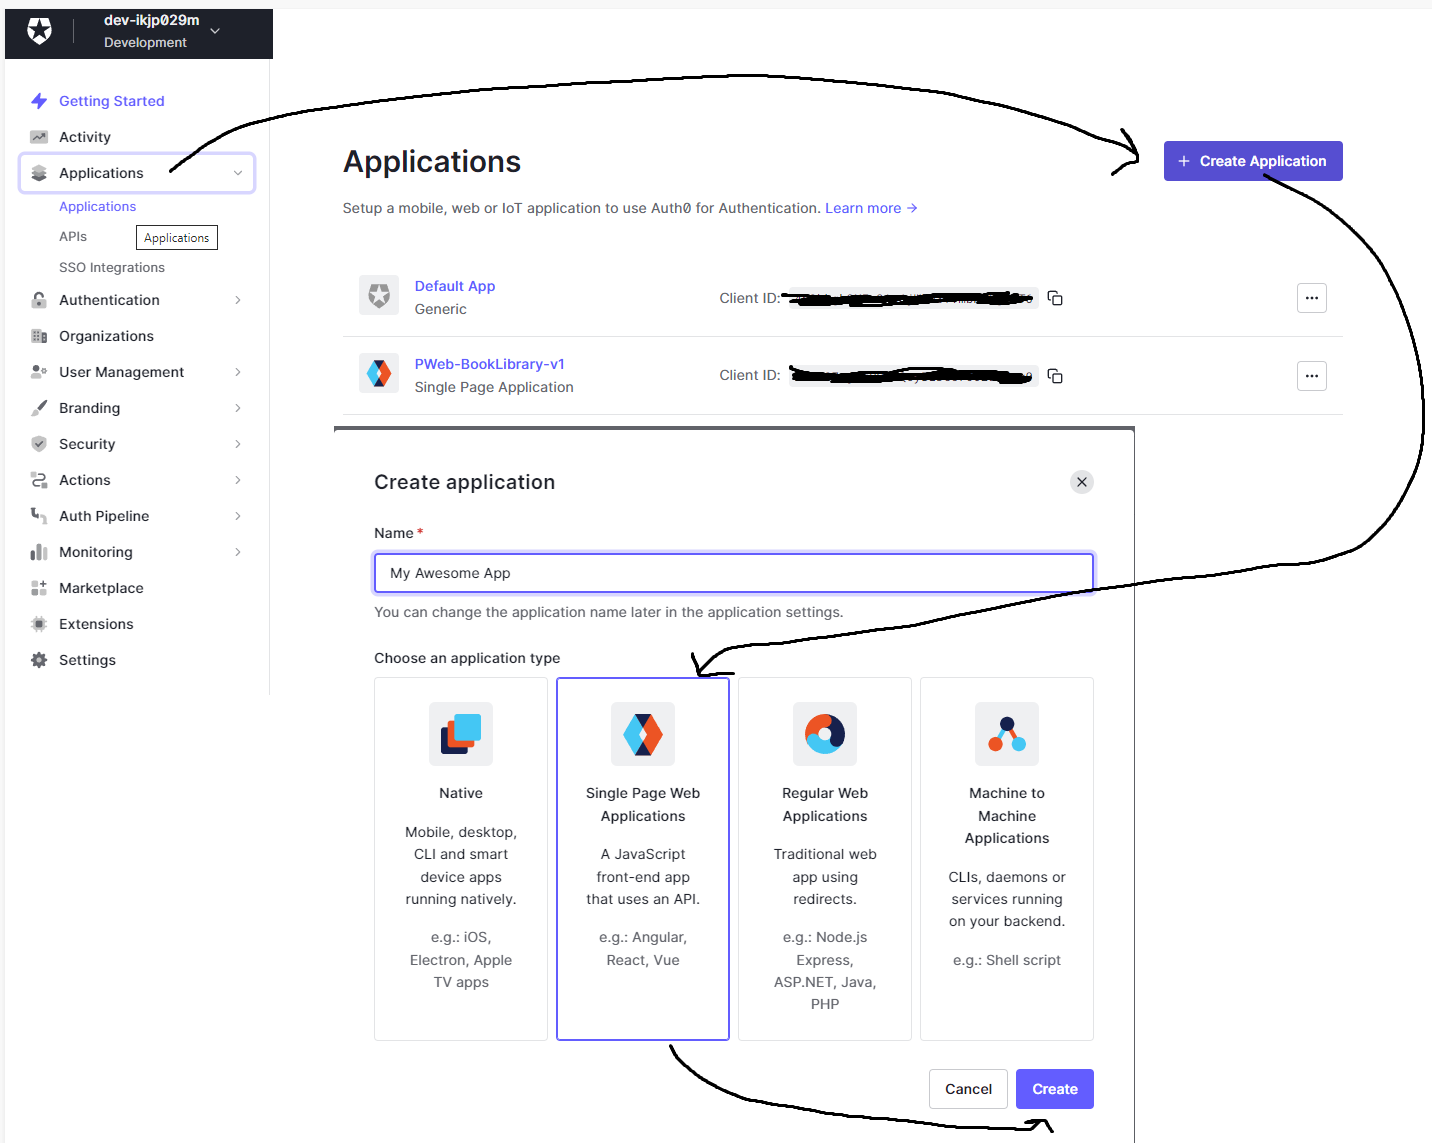Open the APIs submenu item
This screenshot has width=1432, height=1143.
click(73, 237)
